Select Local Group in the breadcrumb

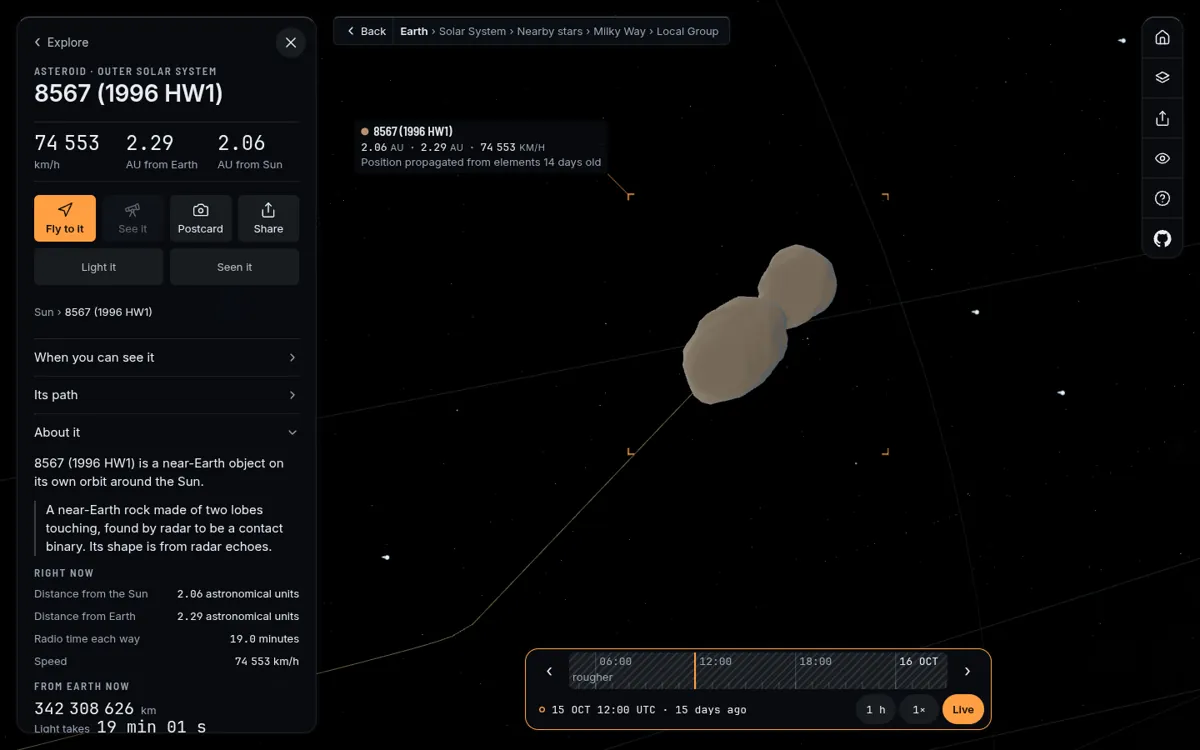point(688,31)
